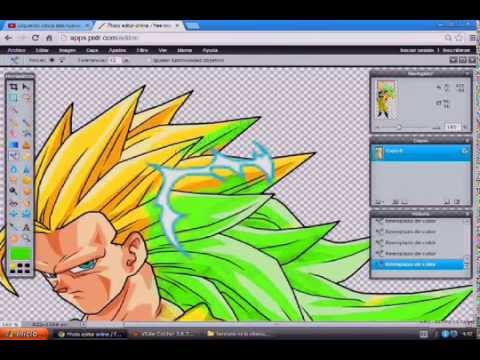Select the Sharpen tool

(x=27, y=169)
